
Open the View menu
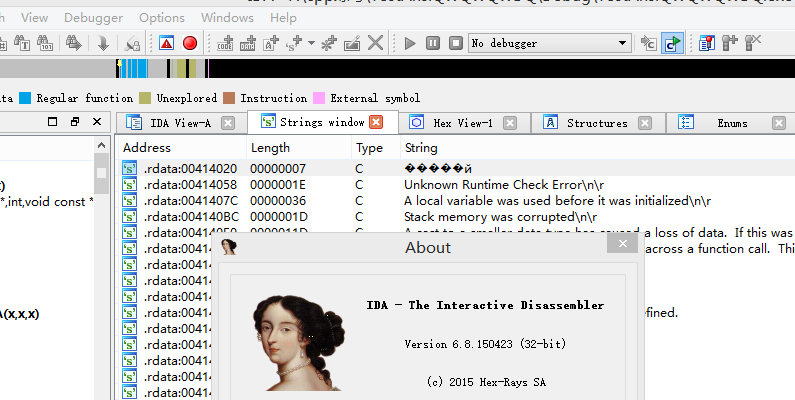coord(34,18)
